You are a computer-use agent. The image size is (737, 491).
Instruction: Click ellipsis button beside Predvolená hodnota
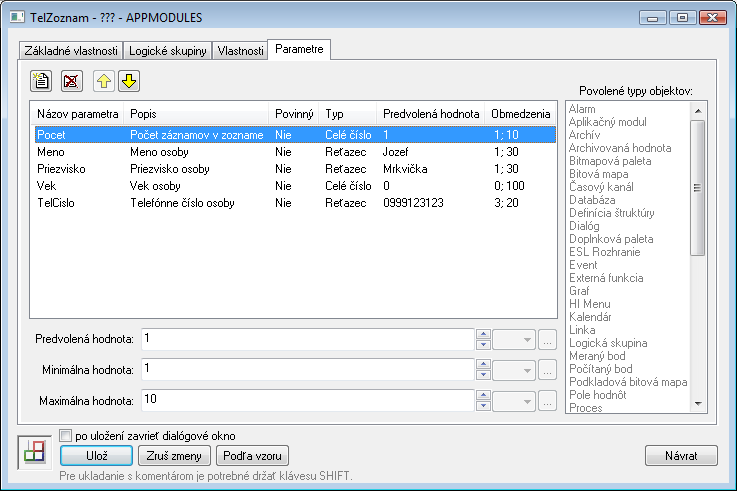pos(546,339)
